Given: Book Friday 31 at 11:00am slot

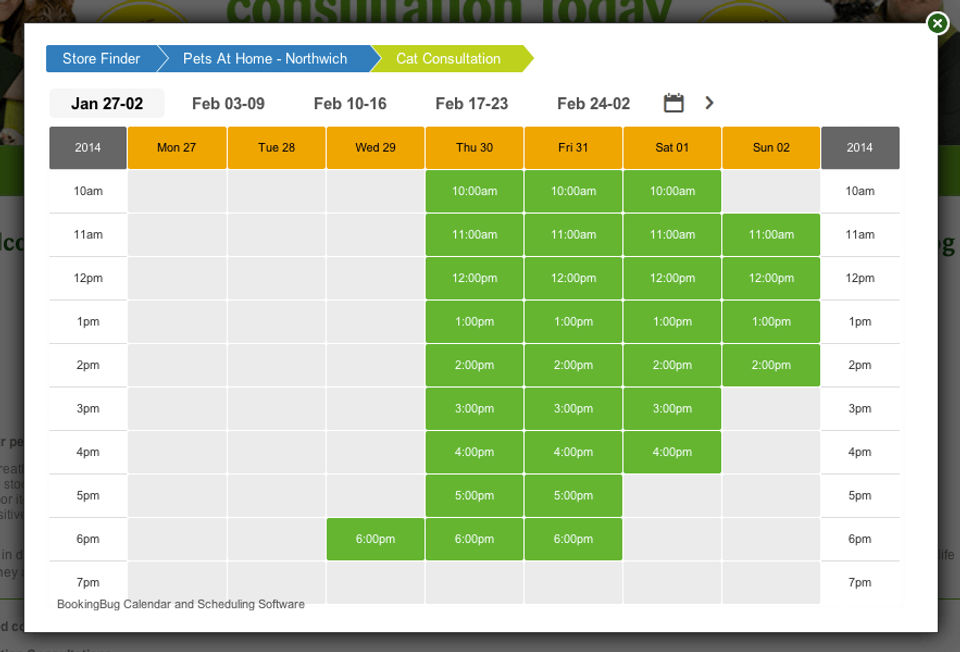Looking at the screenshot, I should pos(574,234).
